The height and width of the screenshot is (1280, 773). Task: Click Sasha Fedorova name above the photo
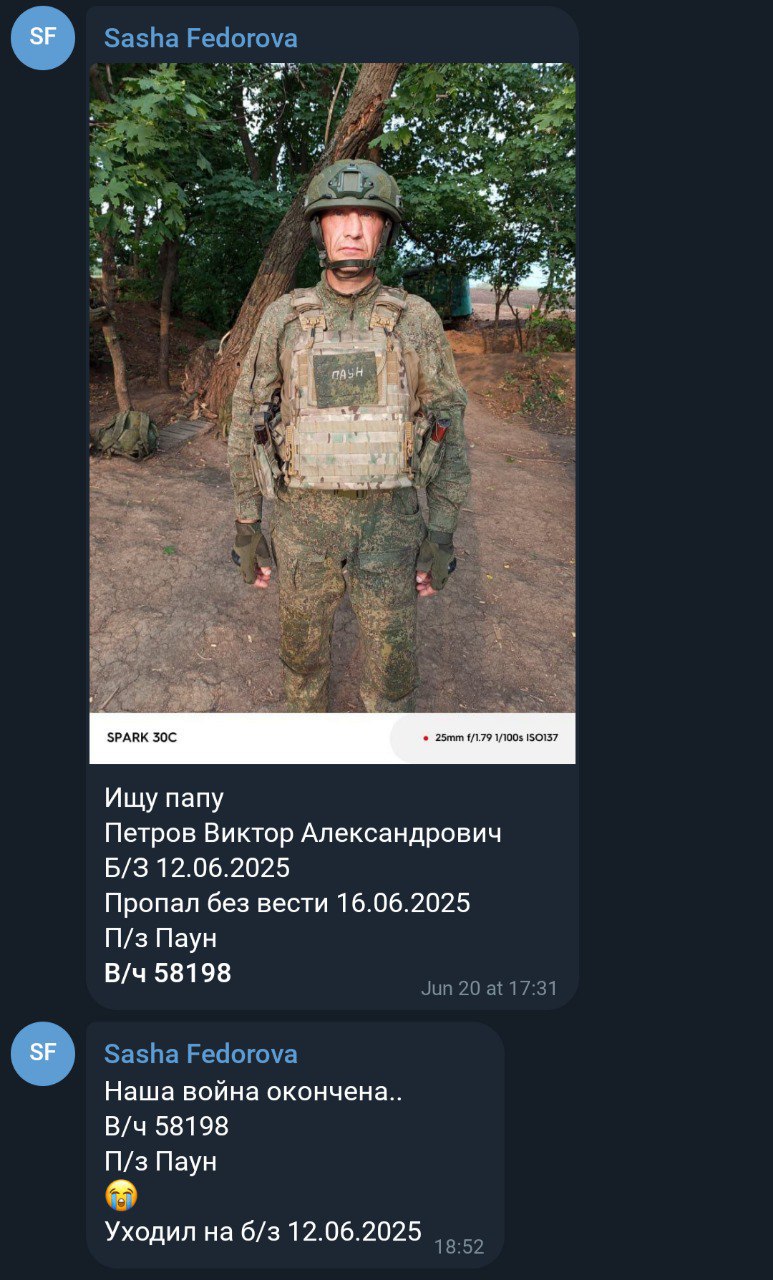point(201,38)
